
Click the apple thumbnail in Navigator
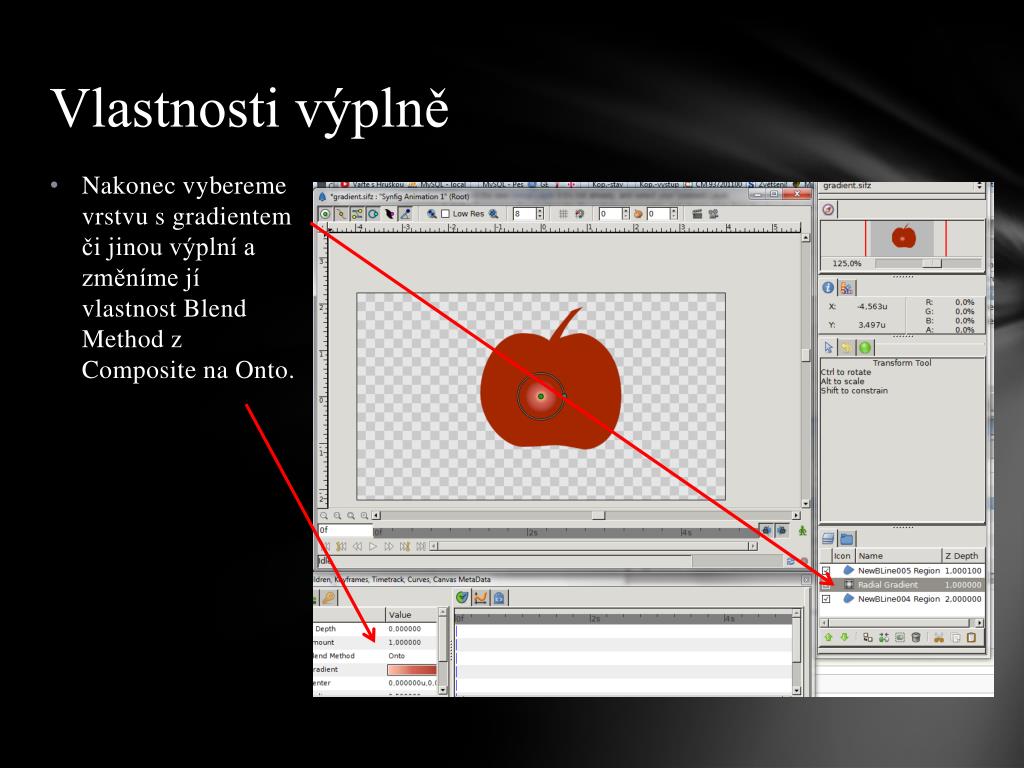point(903,237)
